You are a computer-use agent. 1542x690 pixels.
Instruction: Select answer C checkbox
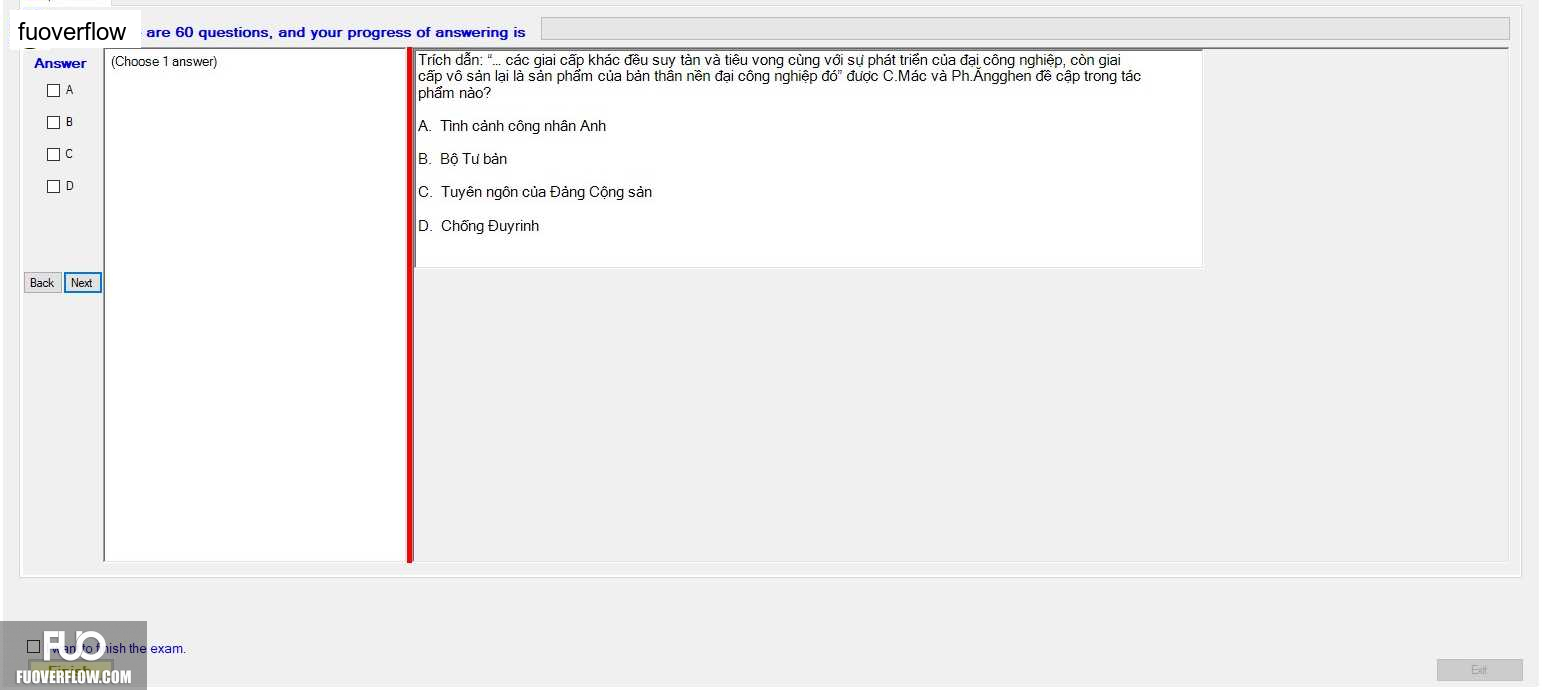(x=54, y=155)
